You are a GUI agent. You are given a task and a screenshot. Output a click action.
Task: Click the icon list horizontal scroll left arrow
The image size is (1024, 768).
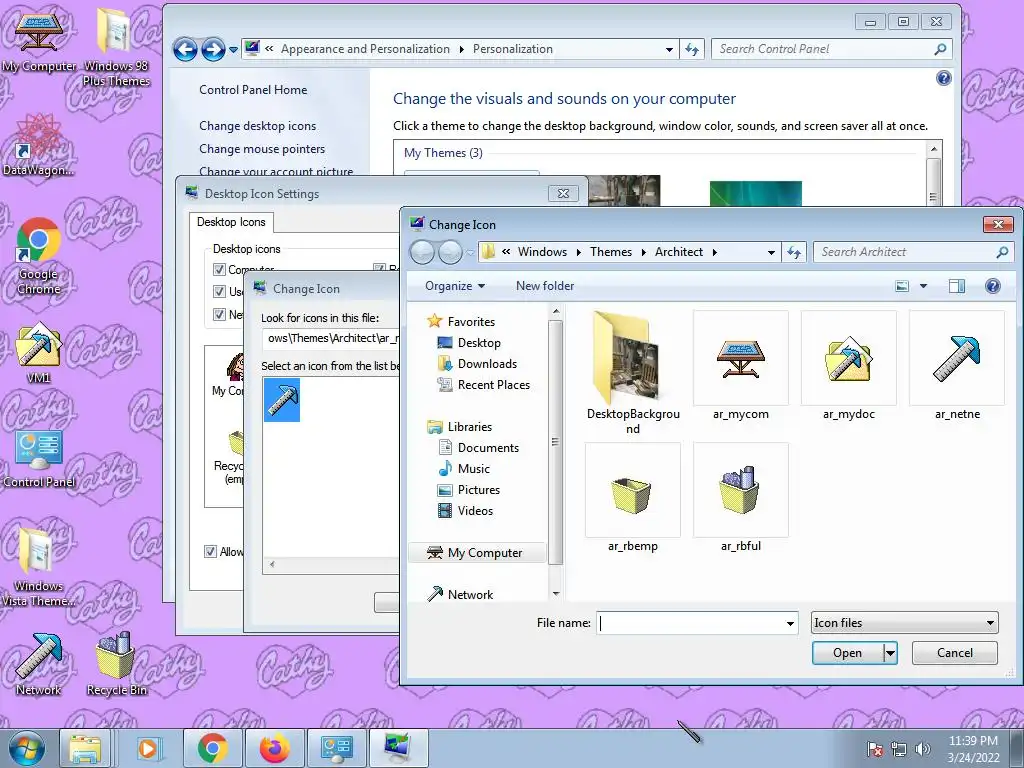click(272, 565)
